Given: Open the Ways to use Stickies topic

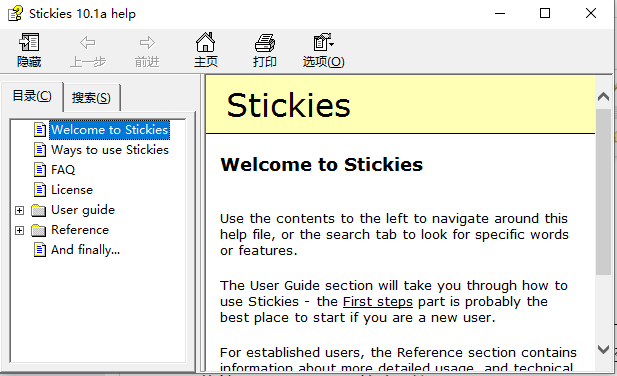Looking at the screenshot, I should pyautogui.click(x=110, y=150).
